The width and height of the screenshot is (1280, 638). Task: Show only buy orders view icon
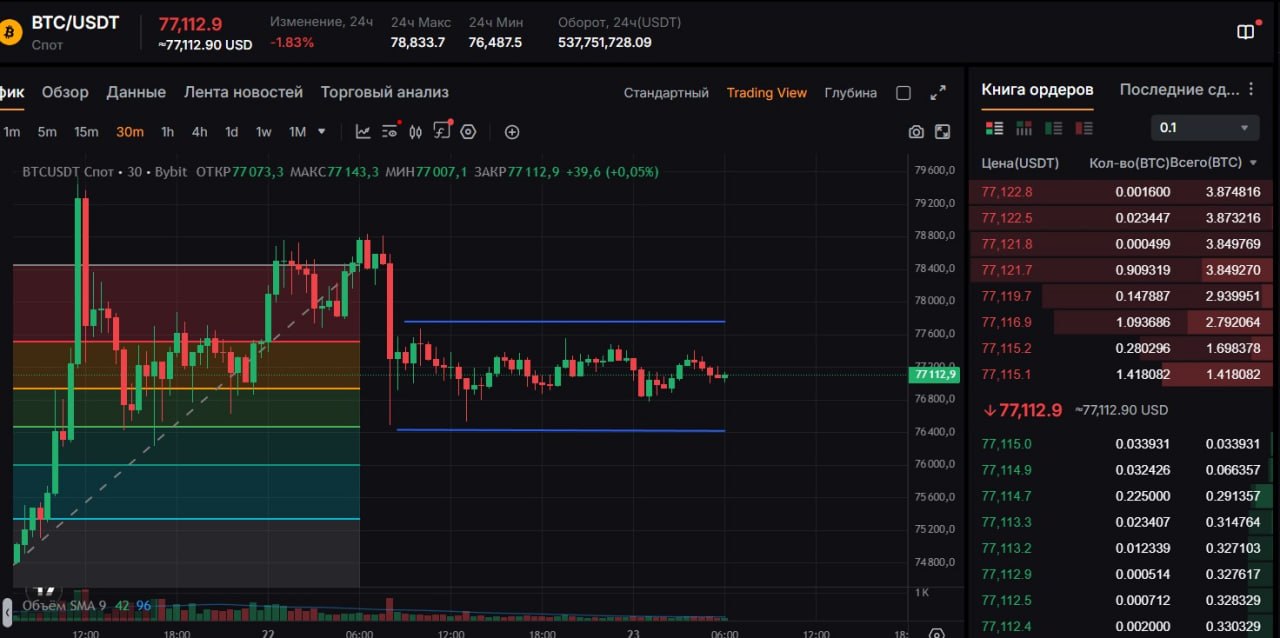1053,128
